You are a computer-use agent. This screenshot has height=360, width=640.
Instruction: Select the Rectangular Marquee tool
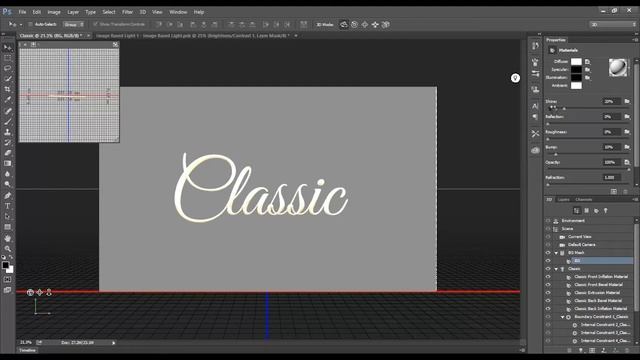pyautogui.click(x=7, y=58)
